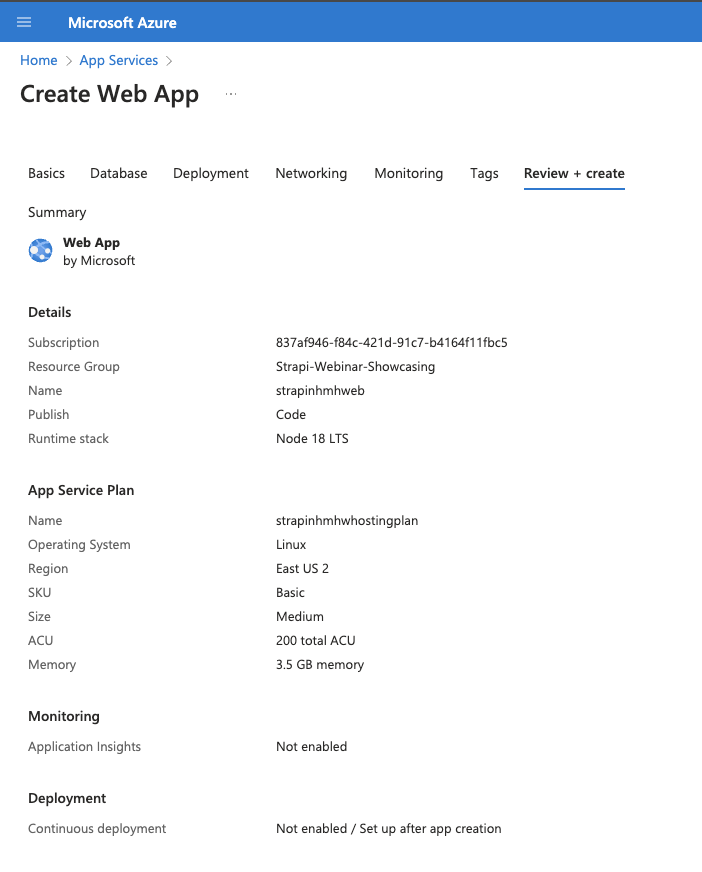The width and height of the screenshot is (702, 872).
Task: Click the Details section heading
Action: pyautogui.click(x=50, y=312)
